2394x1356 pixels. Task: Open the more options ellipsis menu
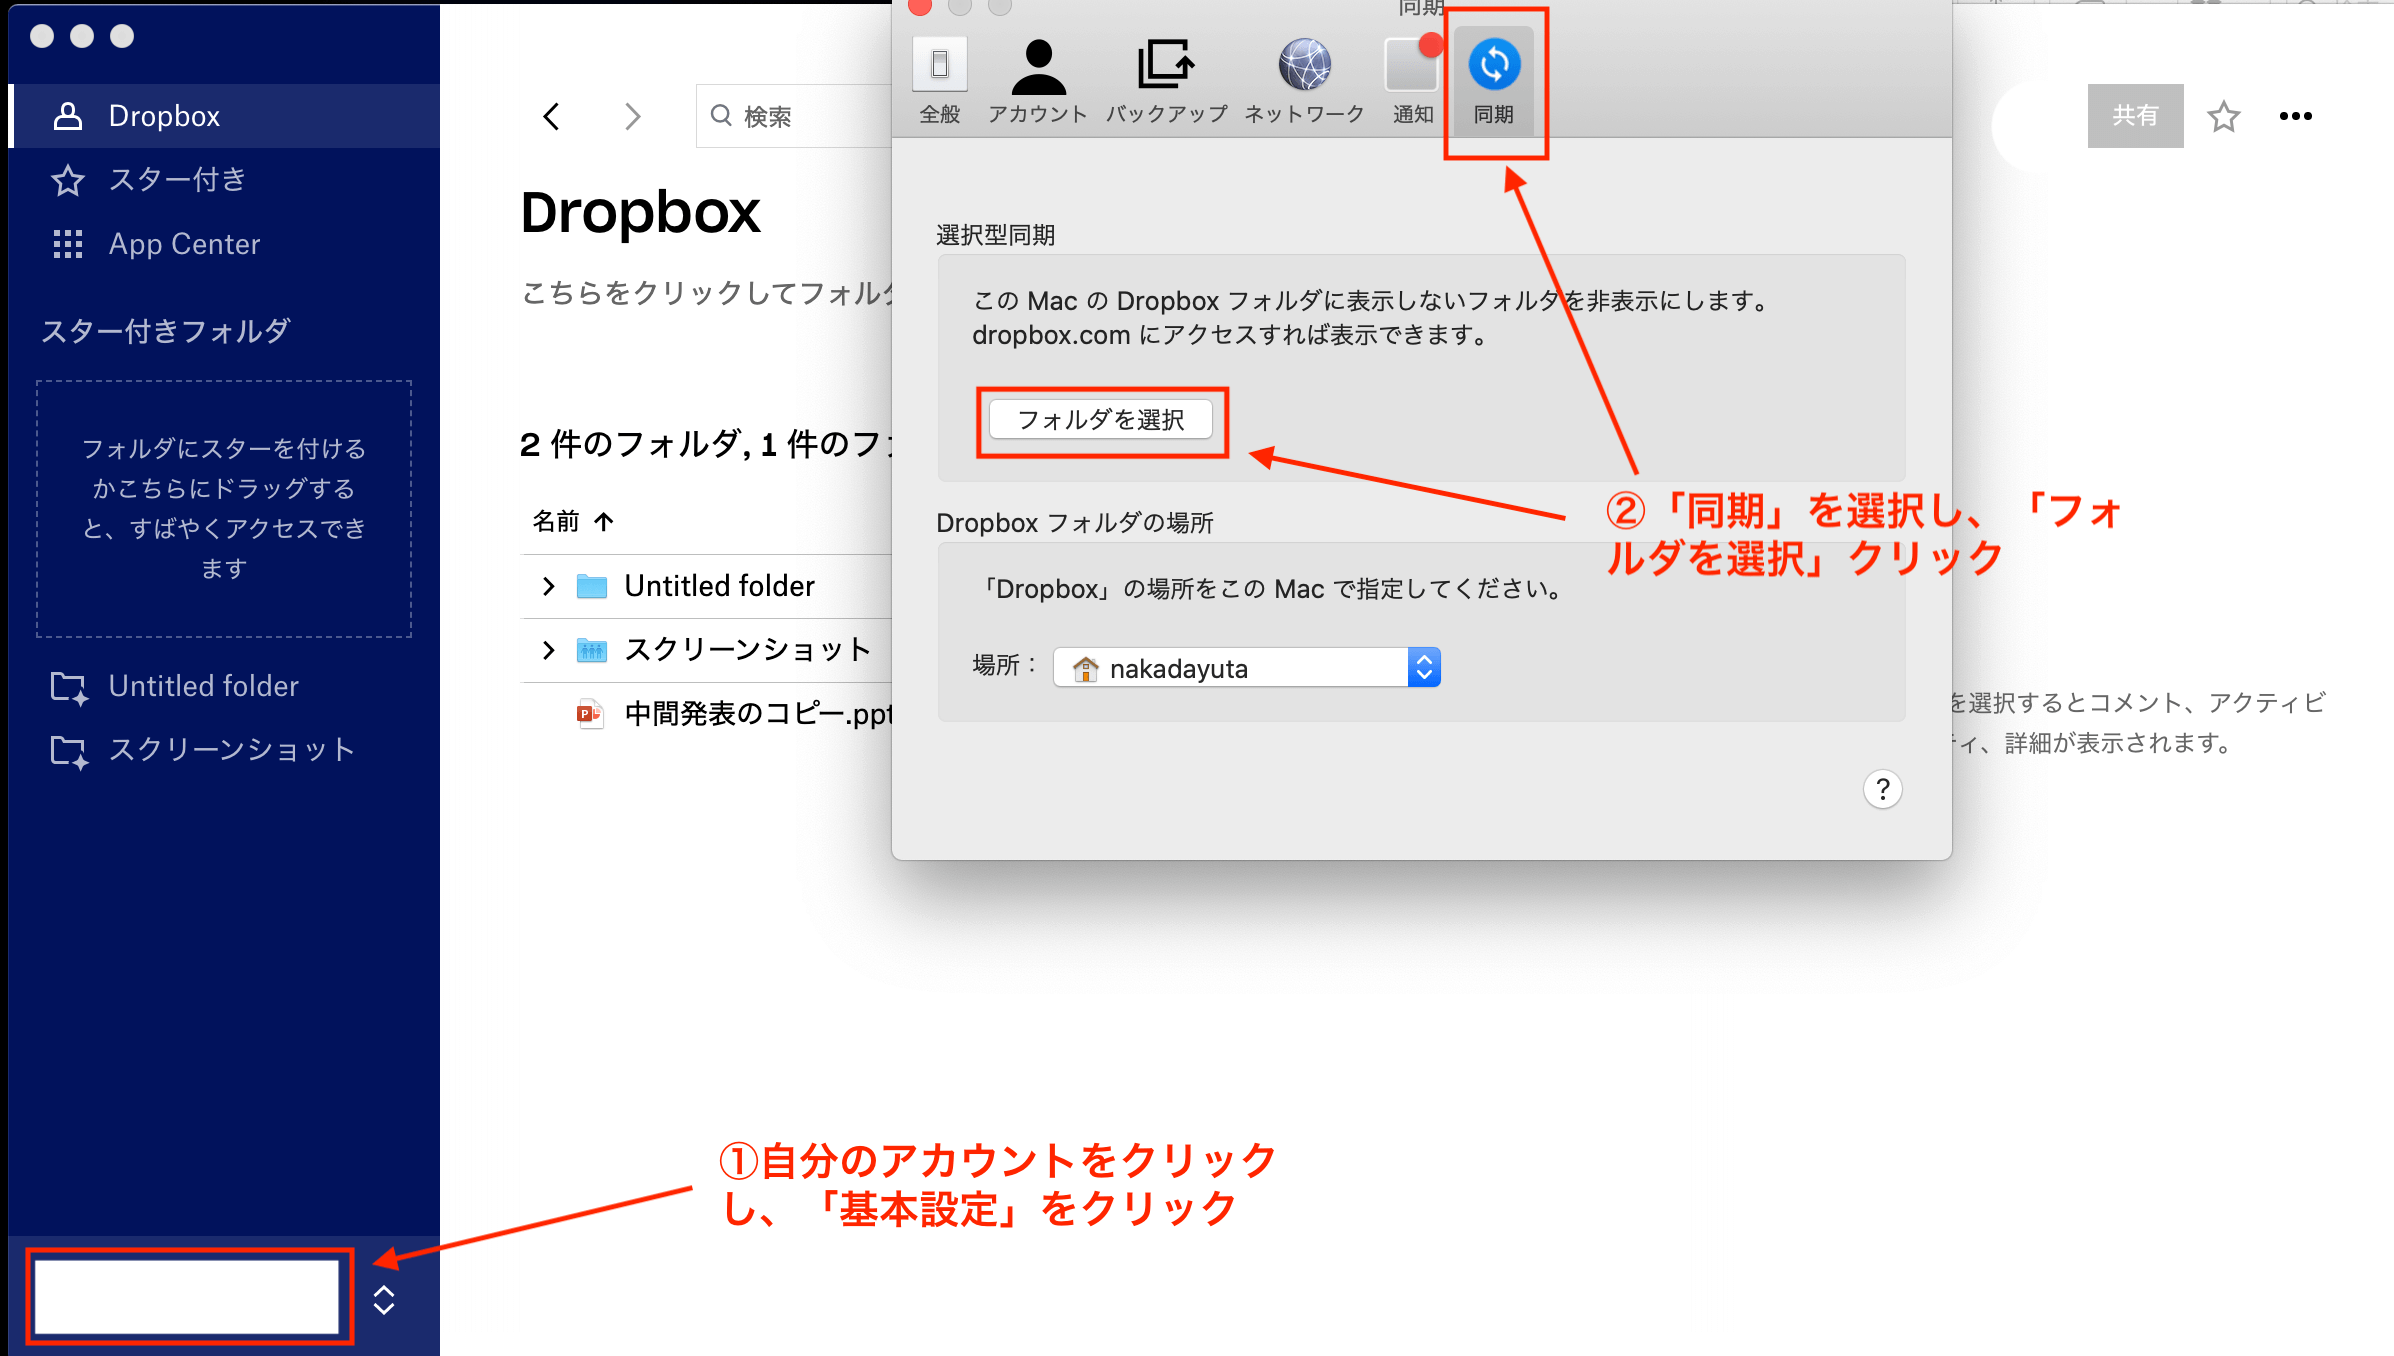tap(2295, 116)
